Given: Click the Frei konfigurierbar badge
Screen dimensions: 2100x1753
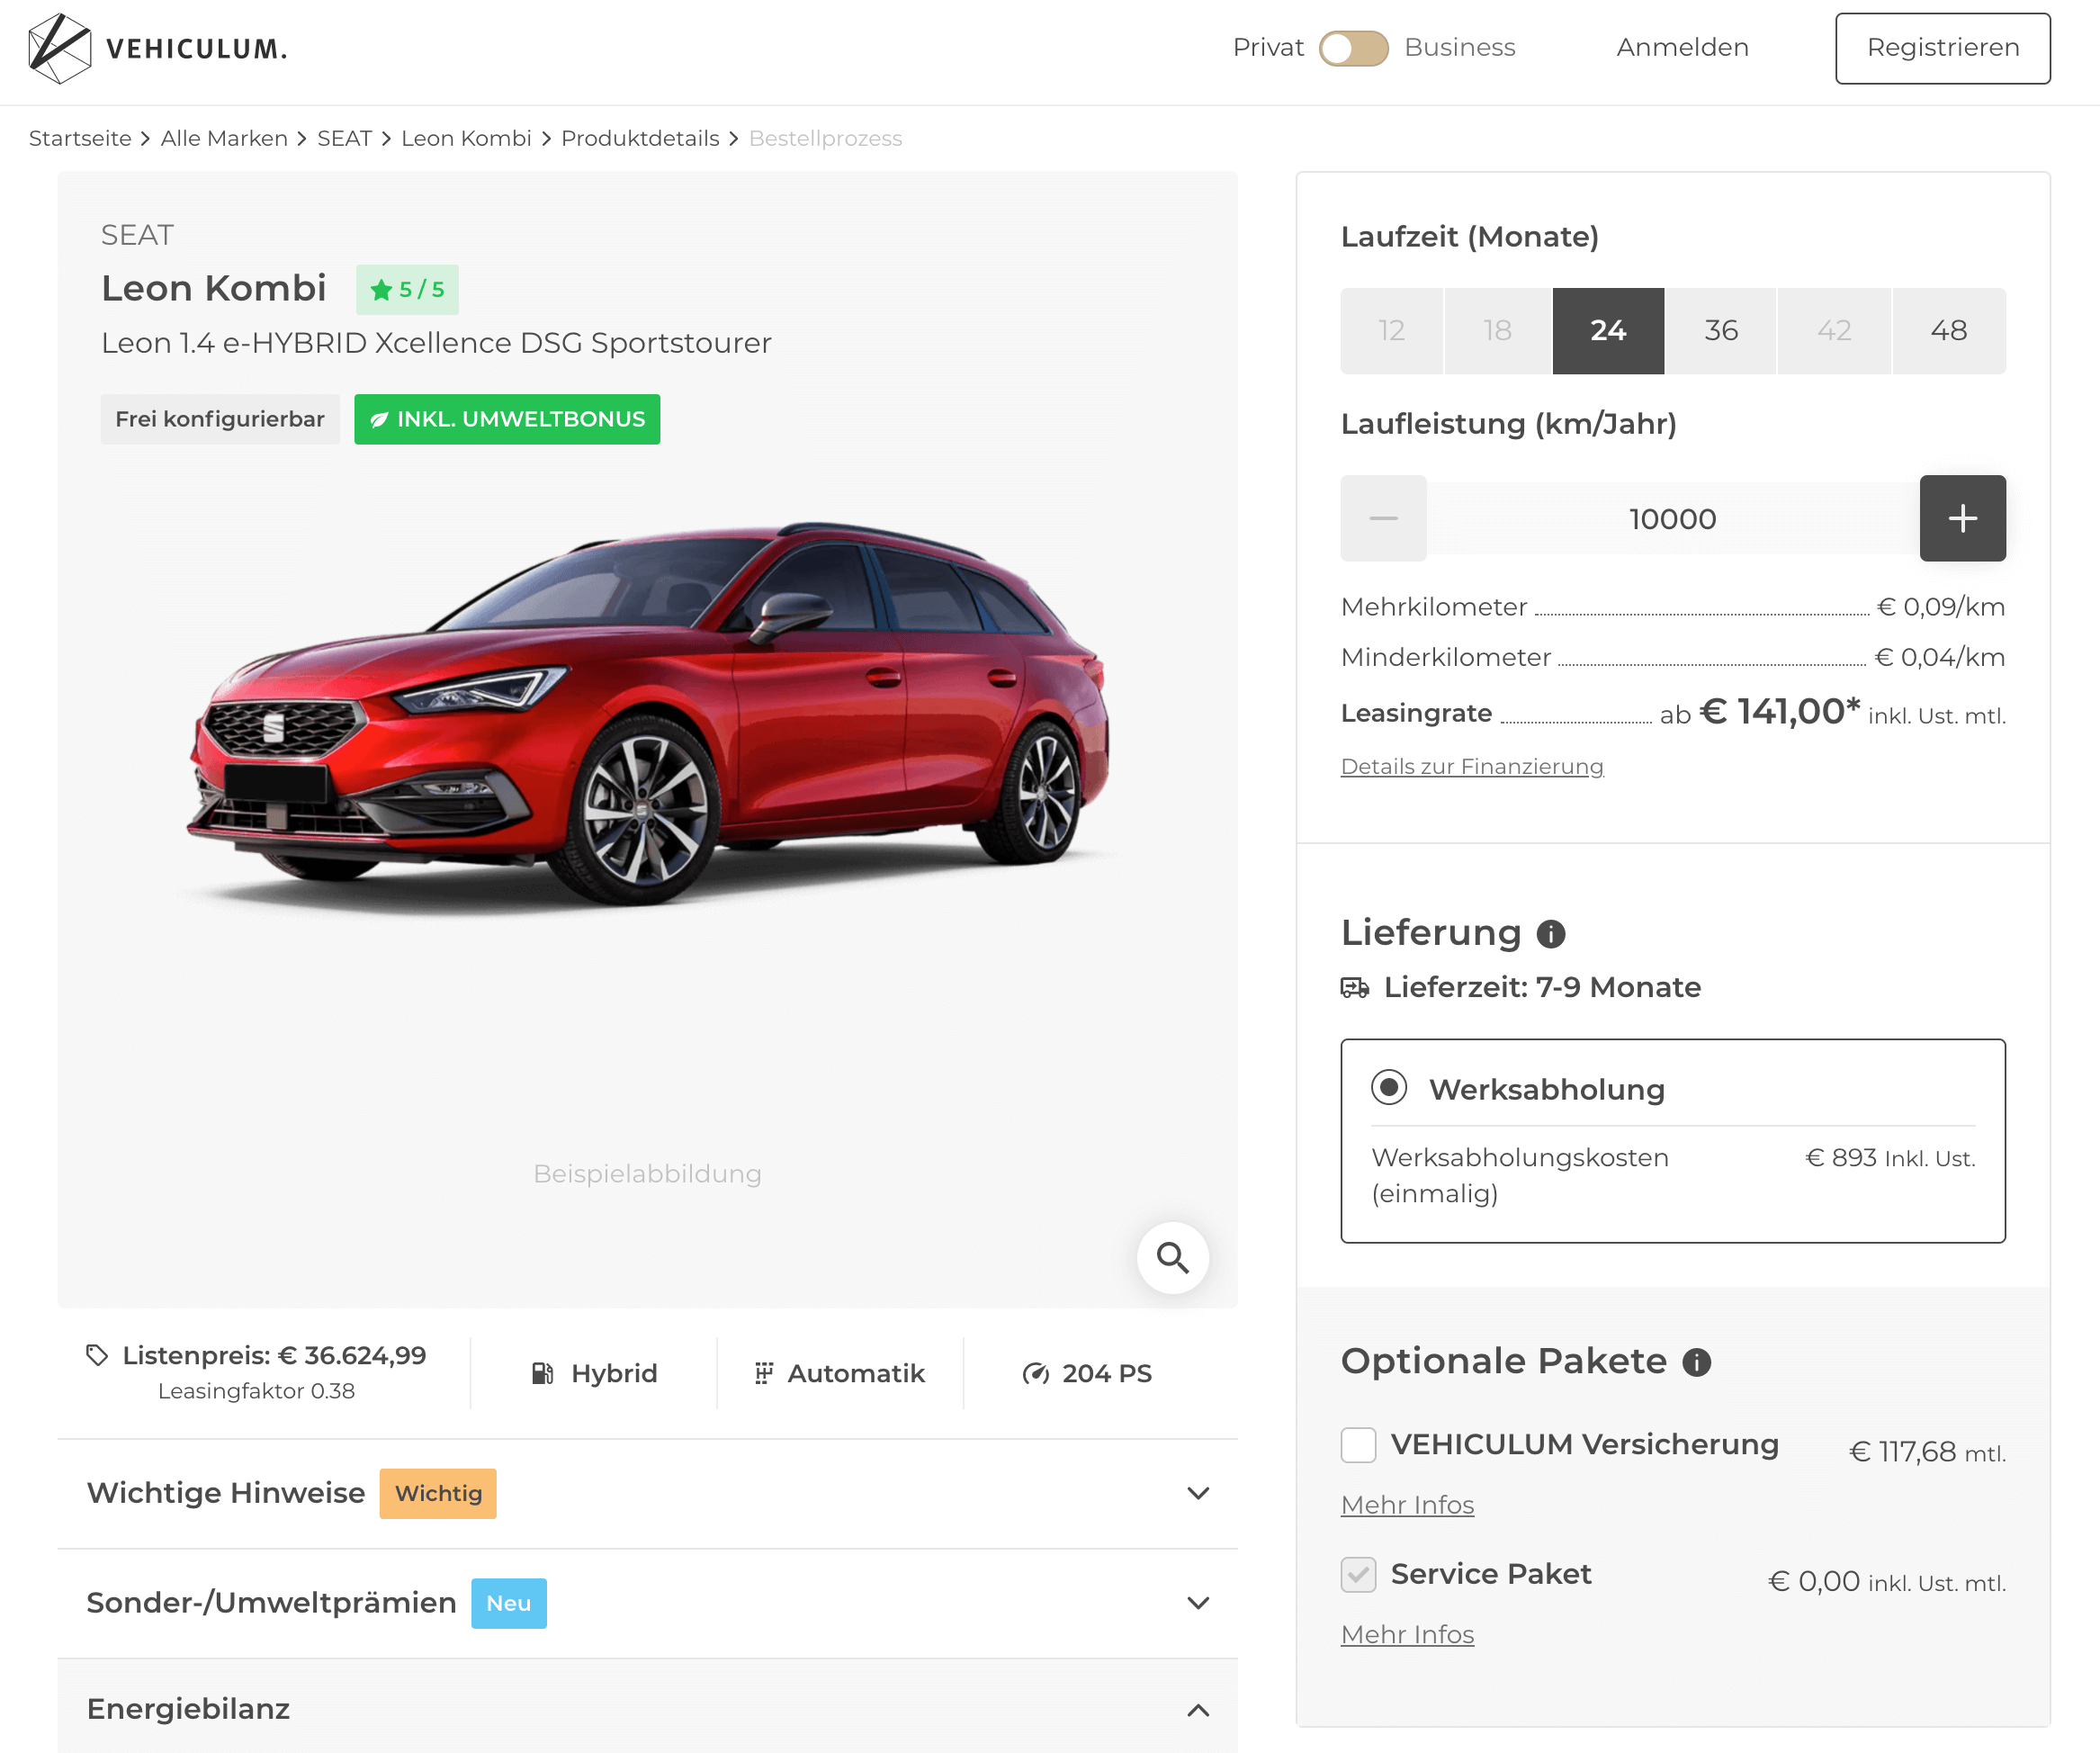Looking at the screenshot, I should (x=220, y=419).
